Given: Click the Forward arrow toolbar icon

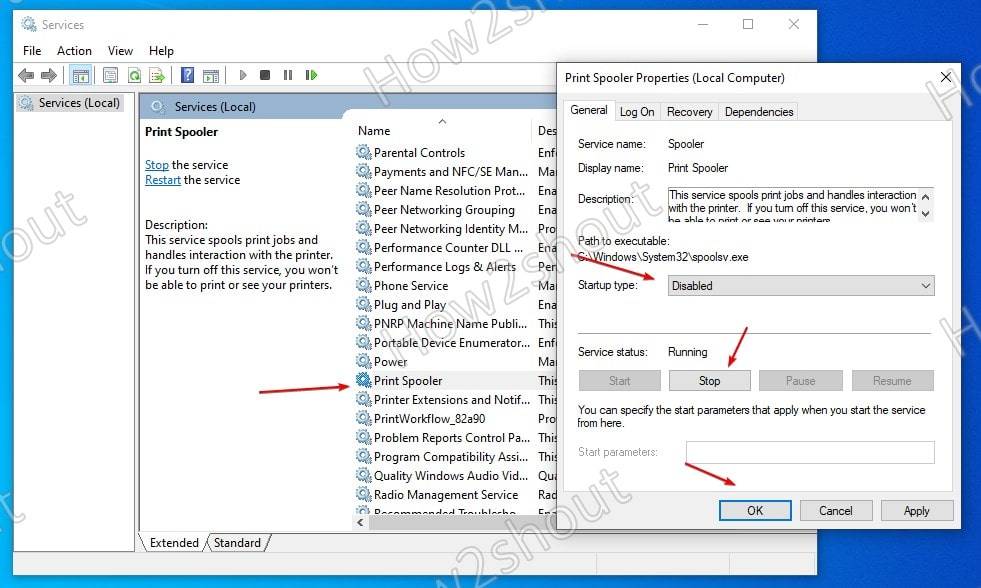Looking at the screenshot, I should (x=49, y=76).
